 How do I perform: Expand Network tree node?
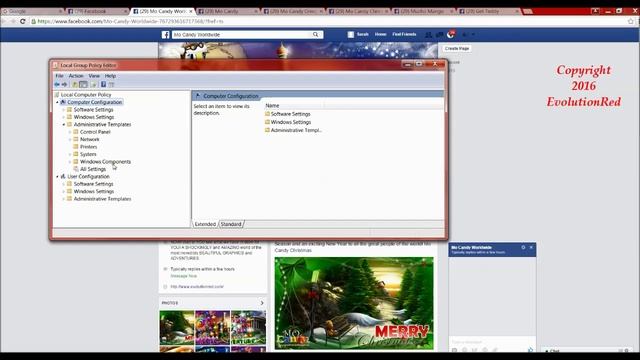click(x=70, y=139)
